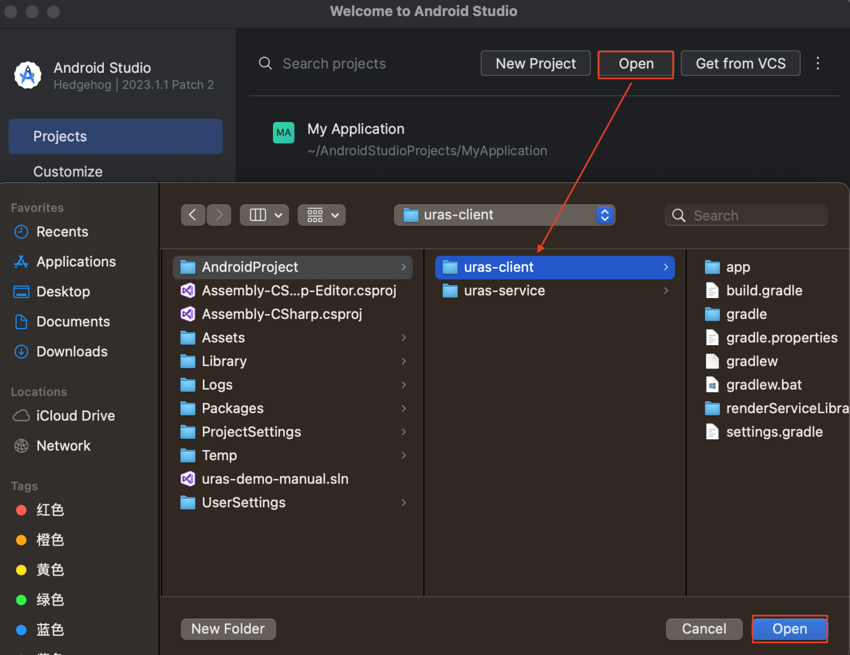Open the uras-client path popup menu
This screenshot has width=850, height=655.
(504, 215)
